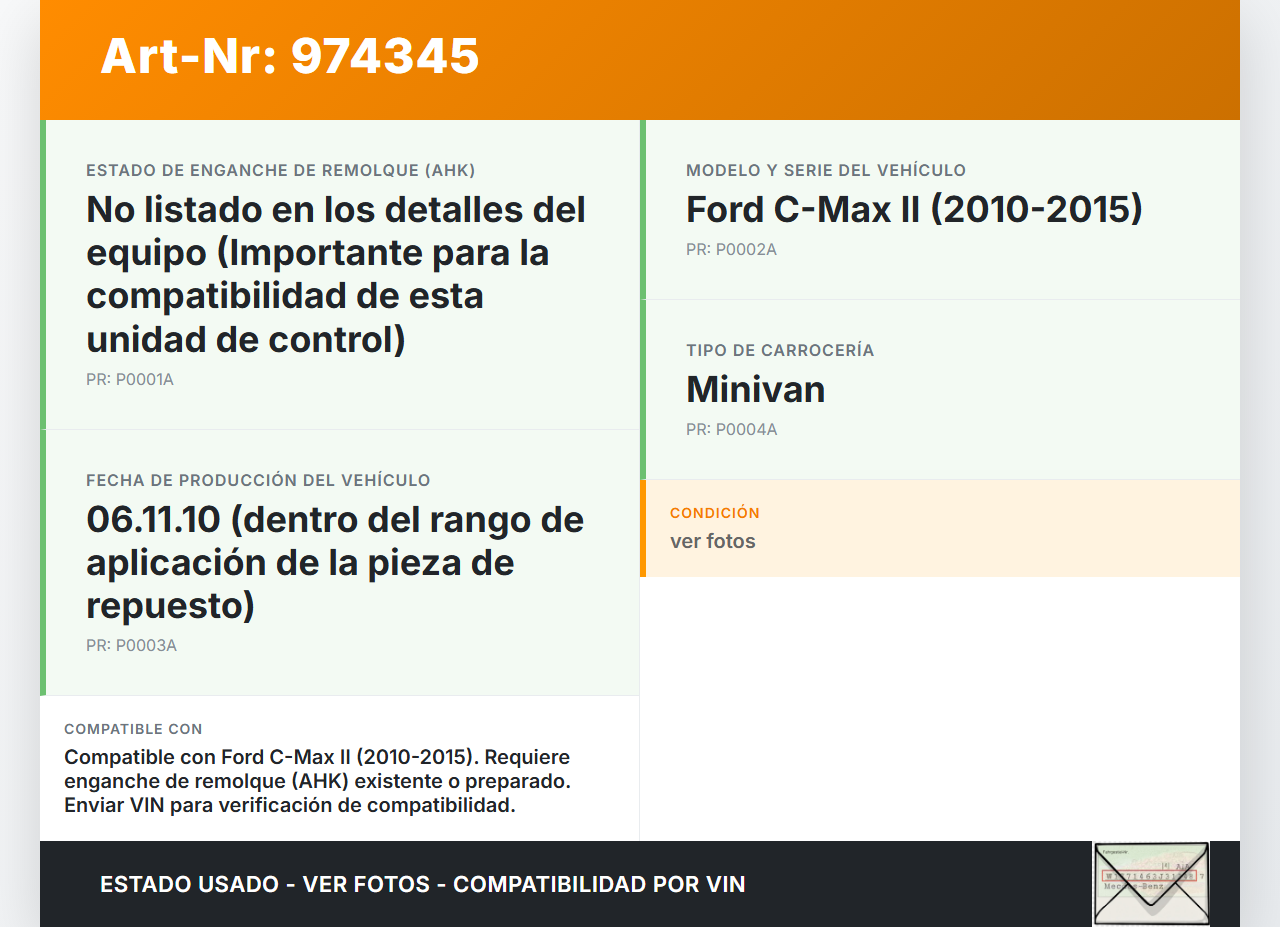
Task: Click the orange 'CONDICIÓN' label
Action: click(715, 513)
